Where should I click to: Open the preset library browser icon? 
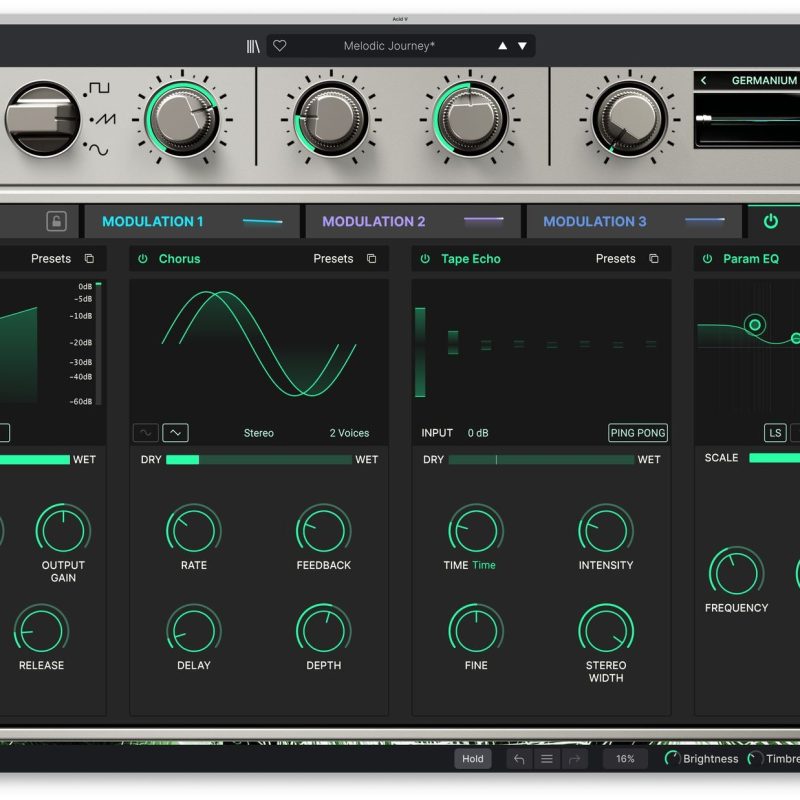(x=253, y=46)
